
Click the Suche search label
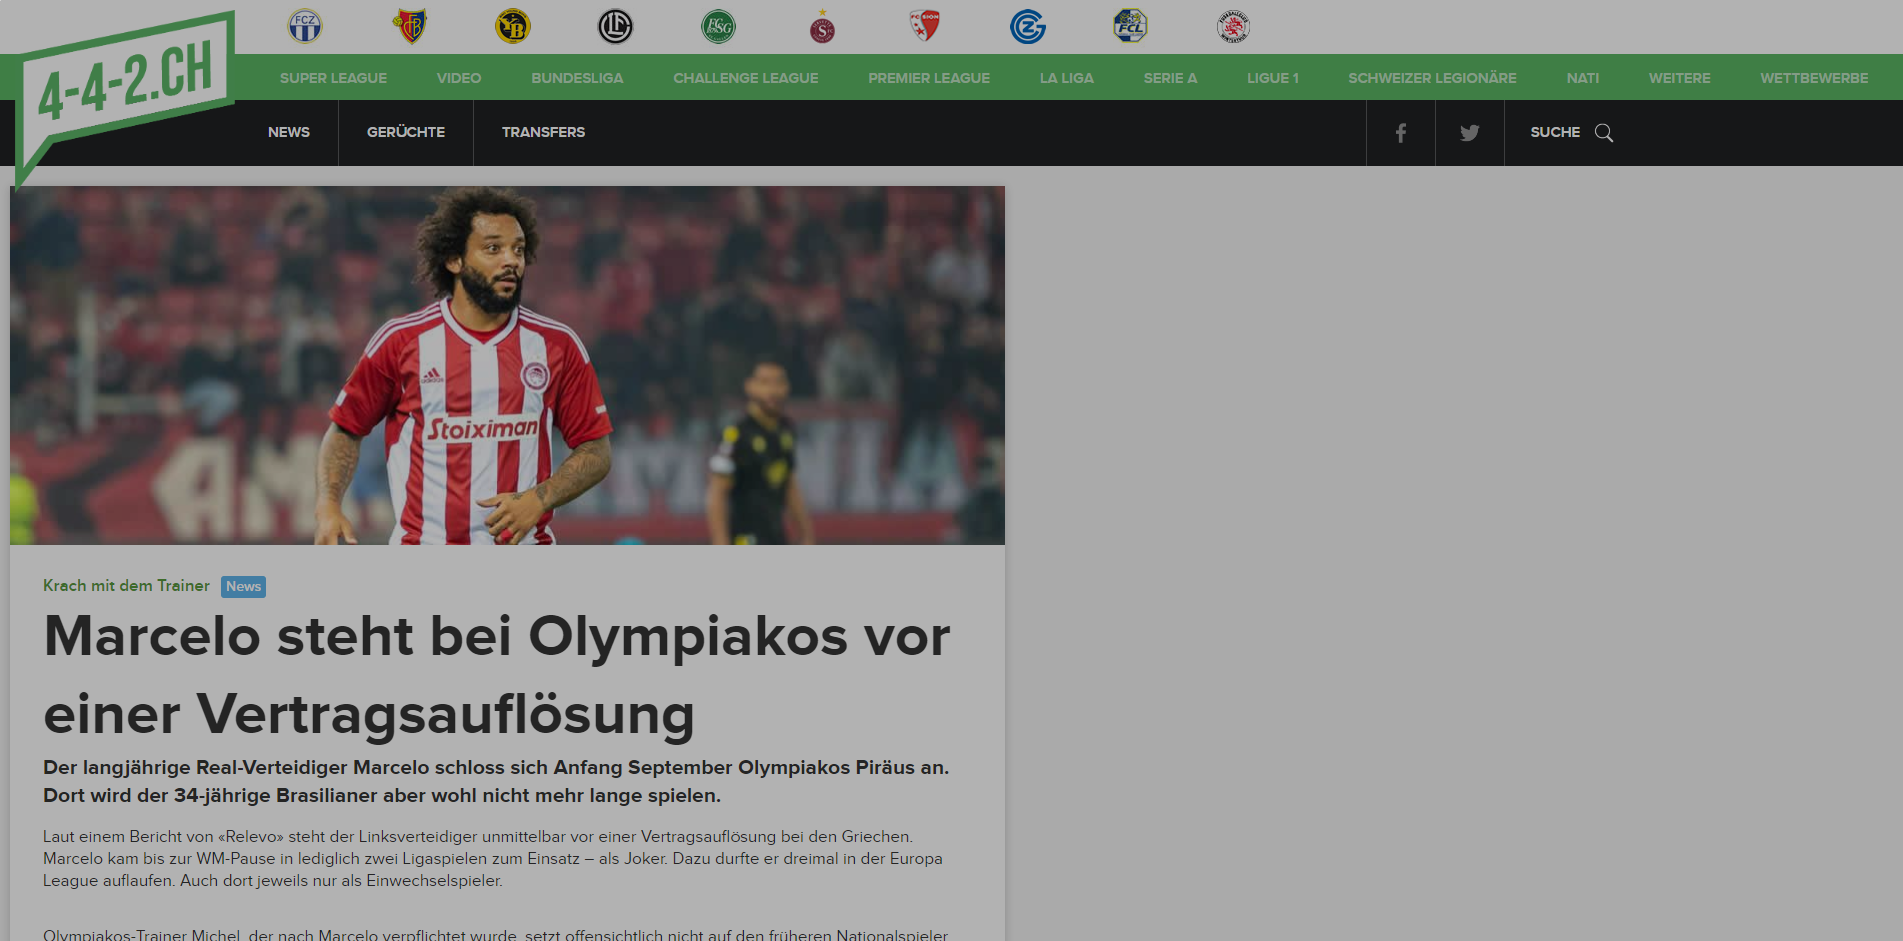pos(1555,132)
